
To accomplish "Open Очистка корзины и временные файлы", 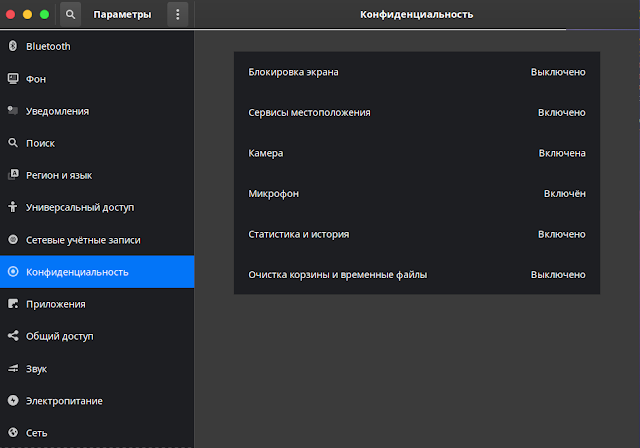I will click(417, 275).
